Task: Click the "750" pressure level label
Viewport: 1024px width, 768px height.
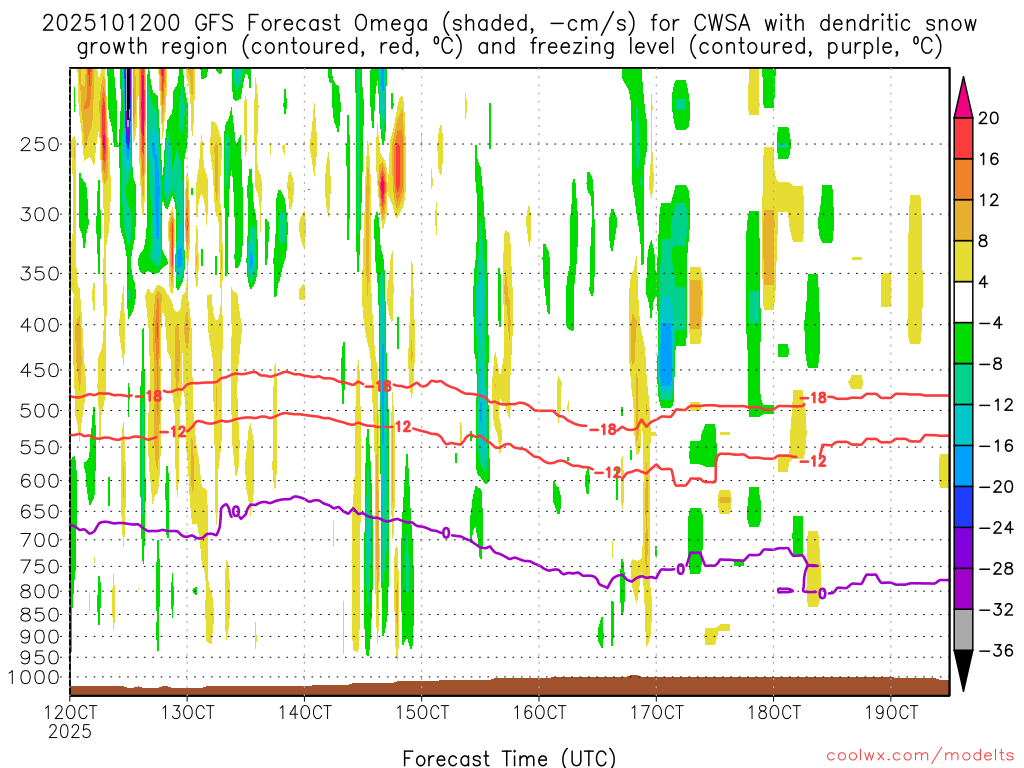Action: point(40,566)
